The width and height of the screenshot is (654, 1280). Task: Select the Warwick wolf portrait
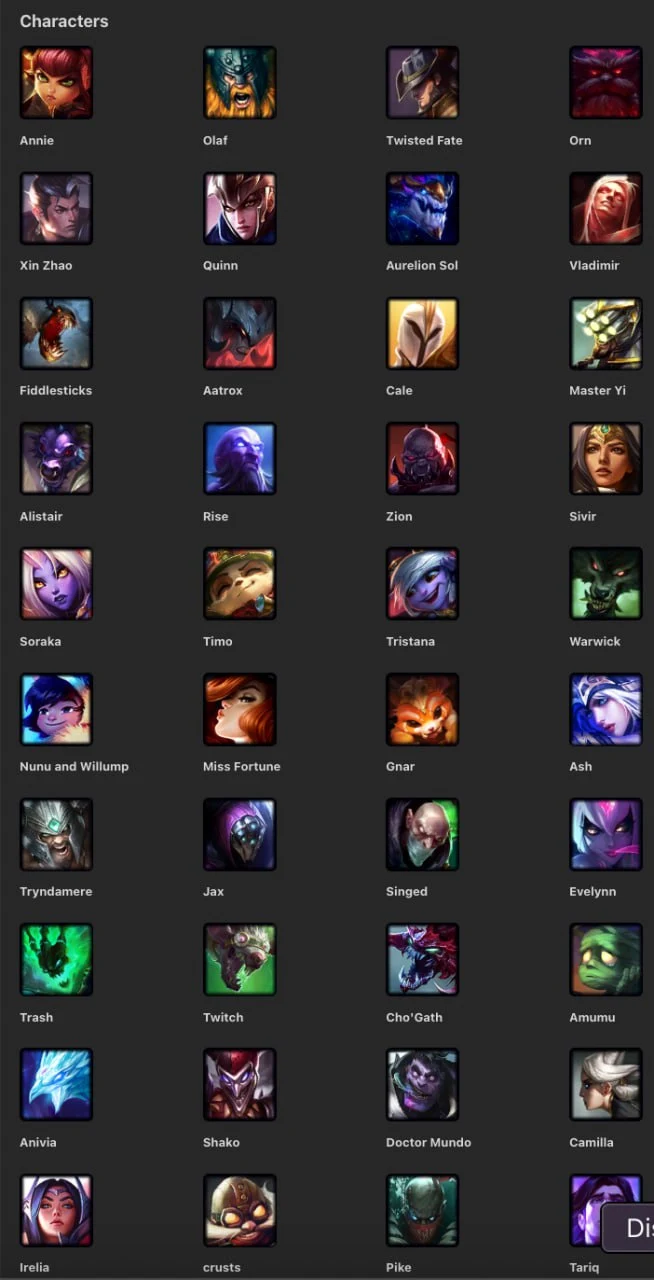coord(606,584)
